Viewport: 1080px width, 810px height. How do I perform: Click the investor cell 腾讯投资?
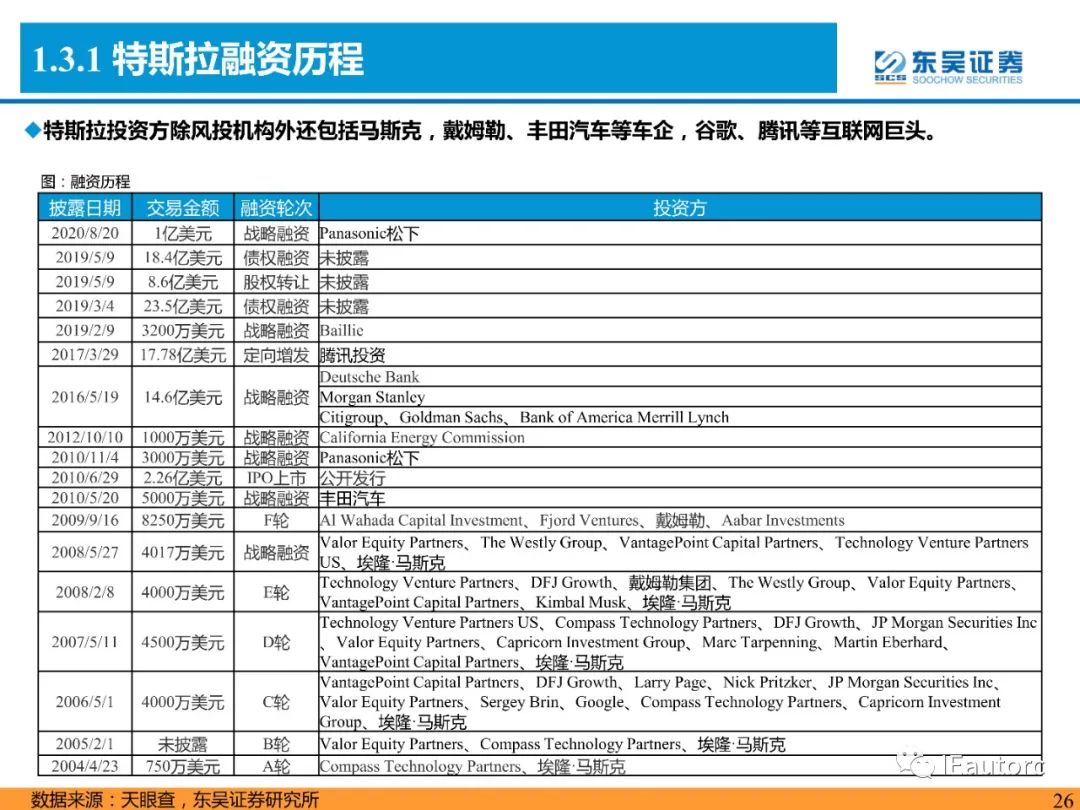tap(680, 355)
